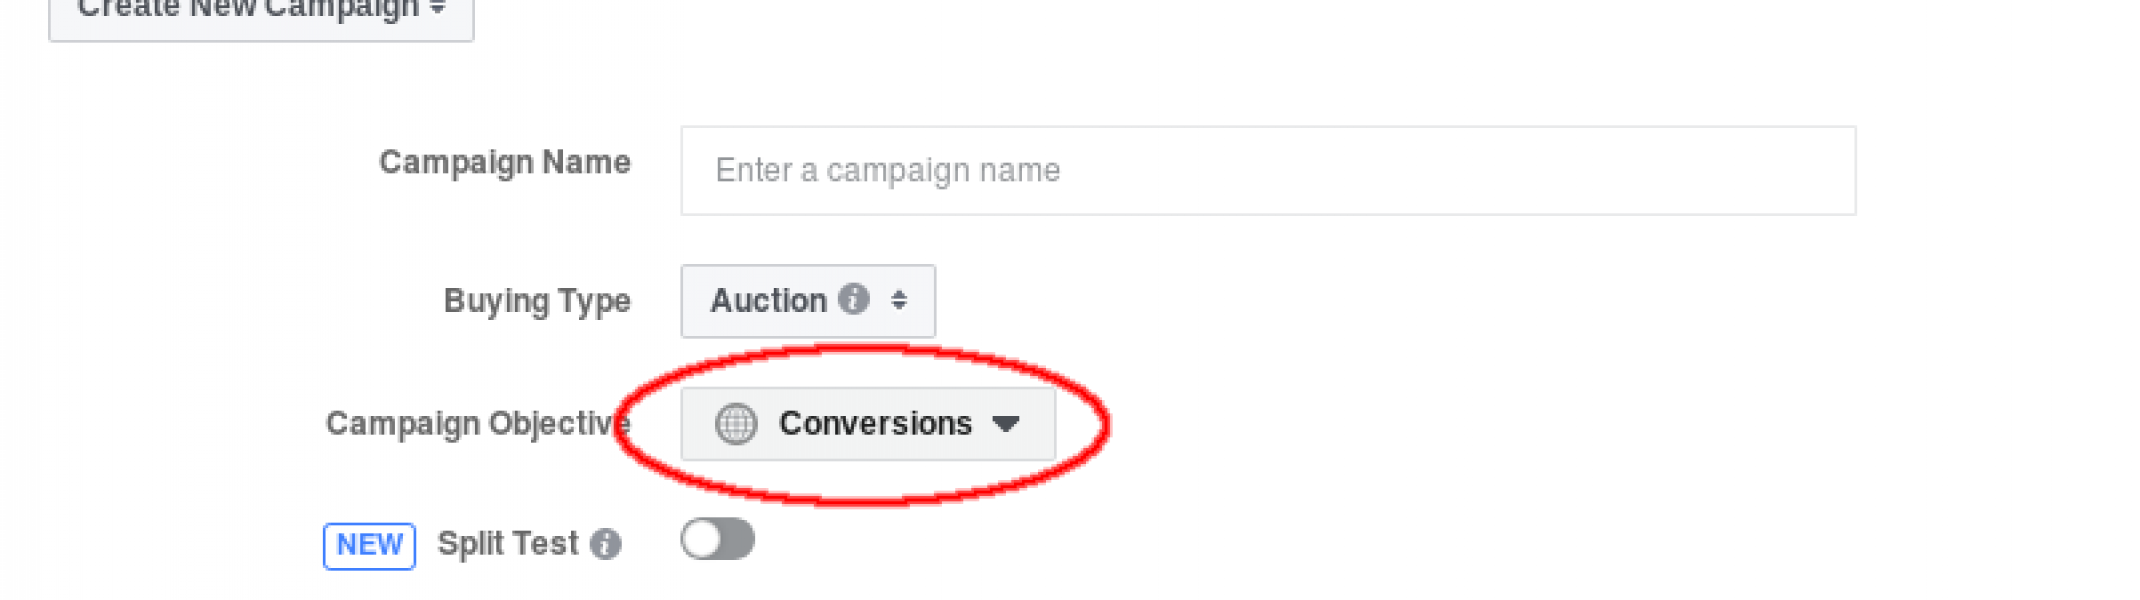Open the Auction buying type dropdown
Viewport: 2140px width, 600px height.
click(x=808, y=301)
